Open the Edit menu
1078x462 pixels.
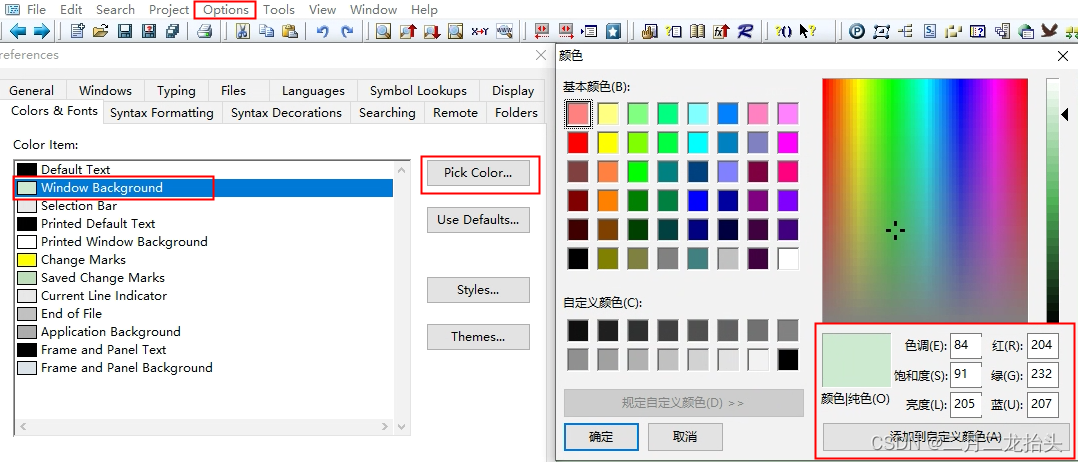[x=71, y=10]
